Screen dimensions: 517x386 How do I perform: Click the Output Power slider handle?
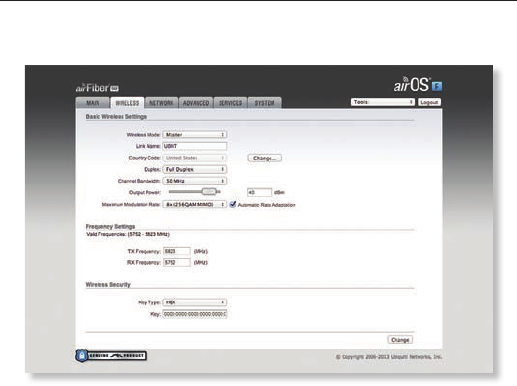[x=209, y=191]
